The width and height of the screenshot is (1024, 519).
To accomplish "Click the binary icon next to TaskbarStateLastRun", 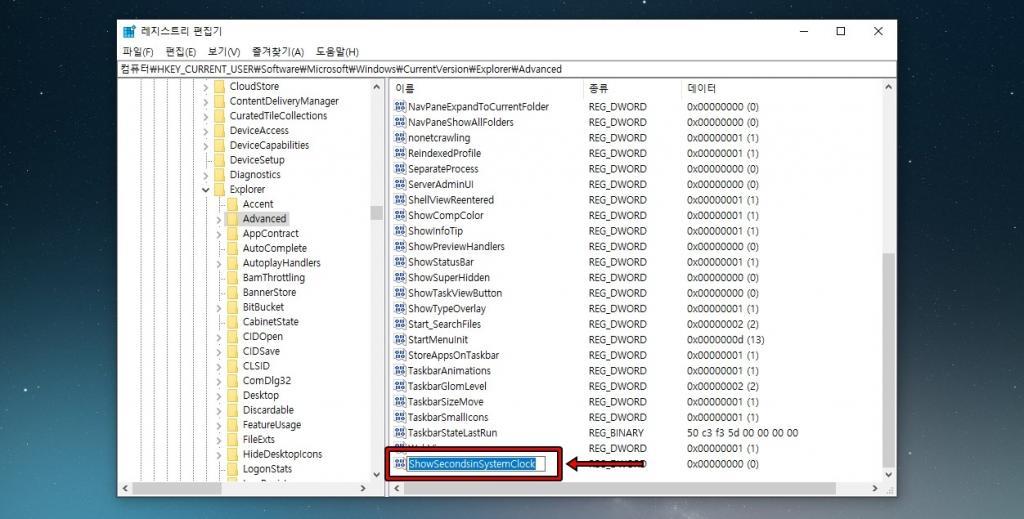I will coord(400,433).
